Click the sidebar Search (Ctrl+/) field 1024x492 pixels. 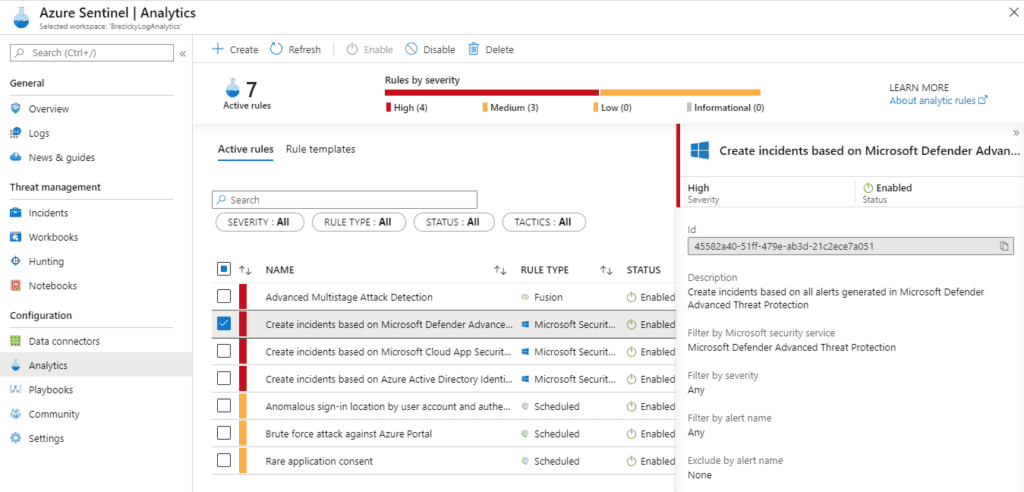(x=92, y=53)
